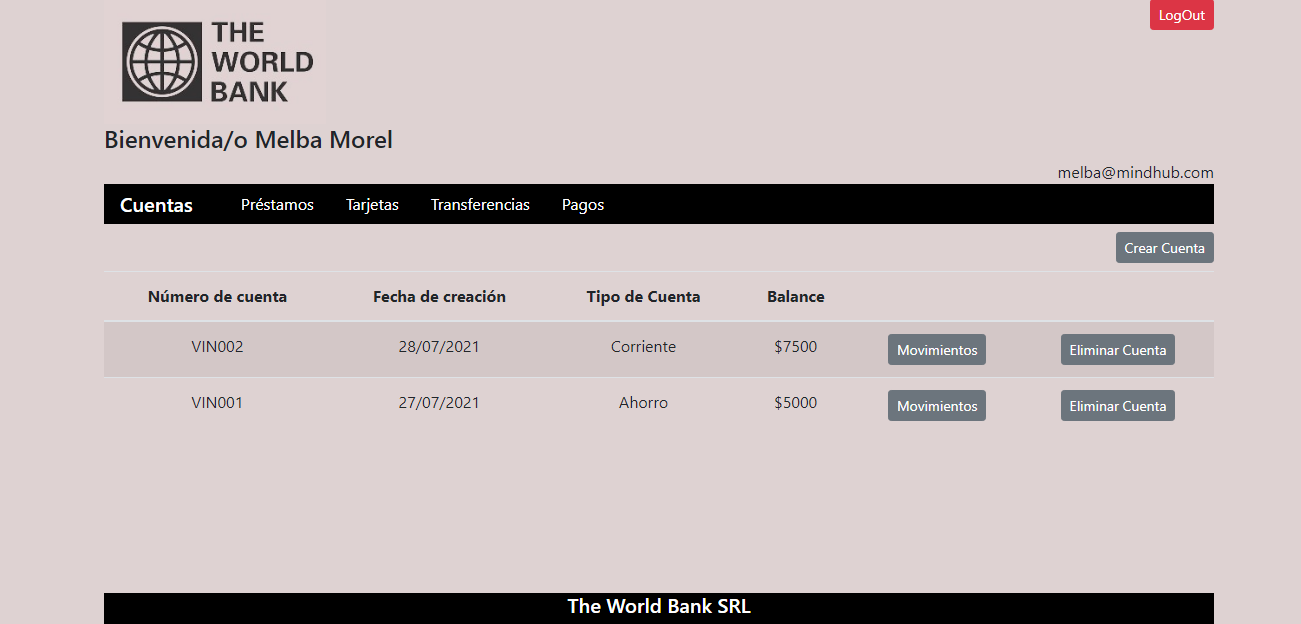
Task: Click the Bienvenida/o Melba Morel heading
Action: [248, 140]
